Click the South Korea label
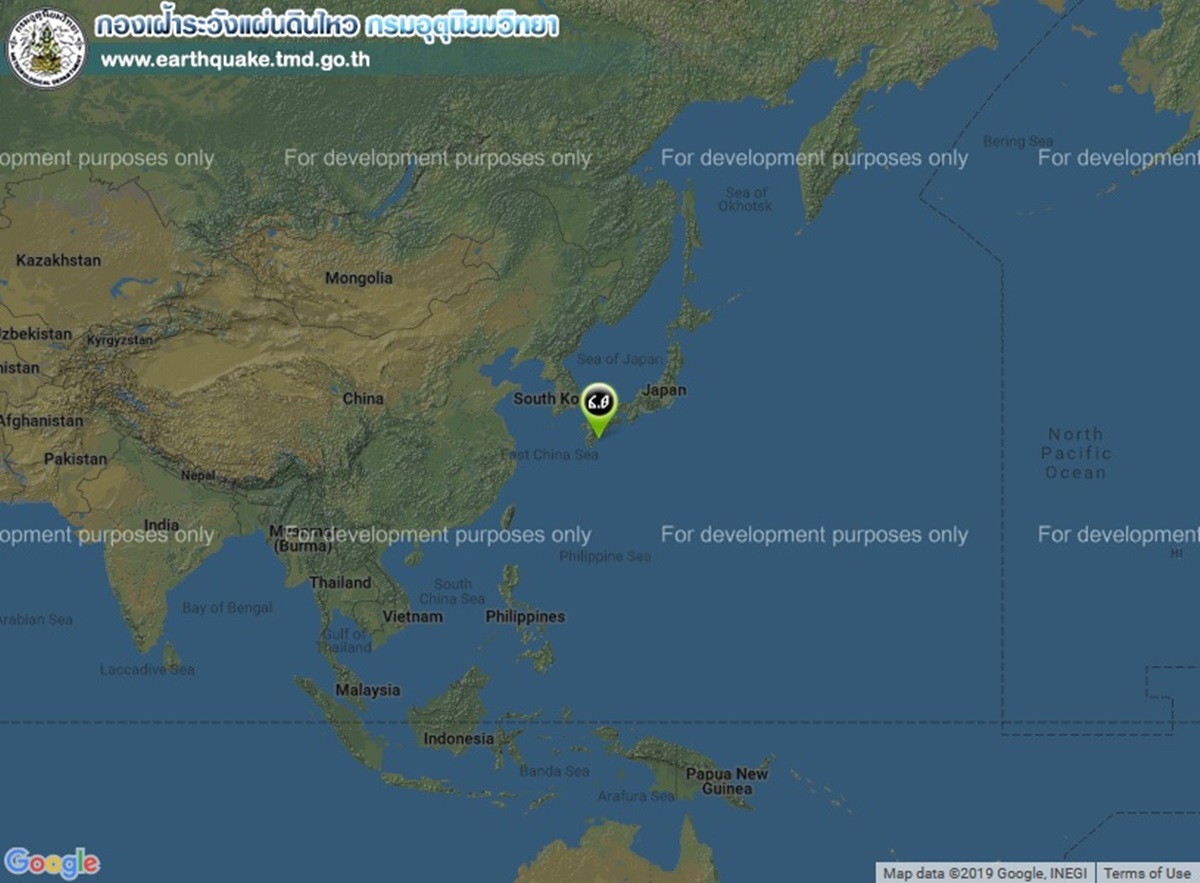This screenshot has width=1200, height=883. [x=547, y=398]
